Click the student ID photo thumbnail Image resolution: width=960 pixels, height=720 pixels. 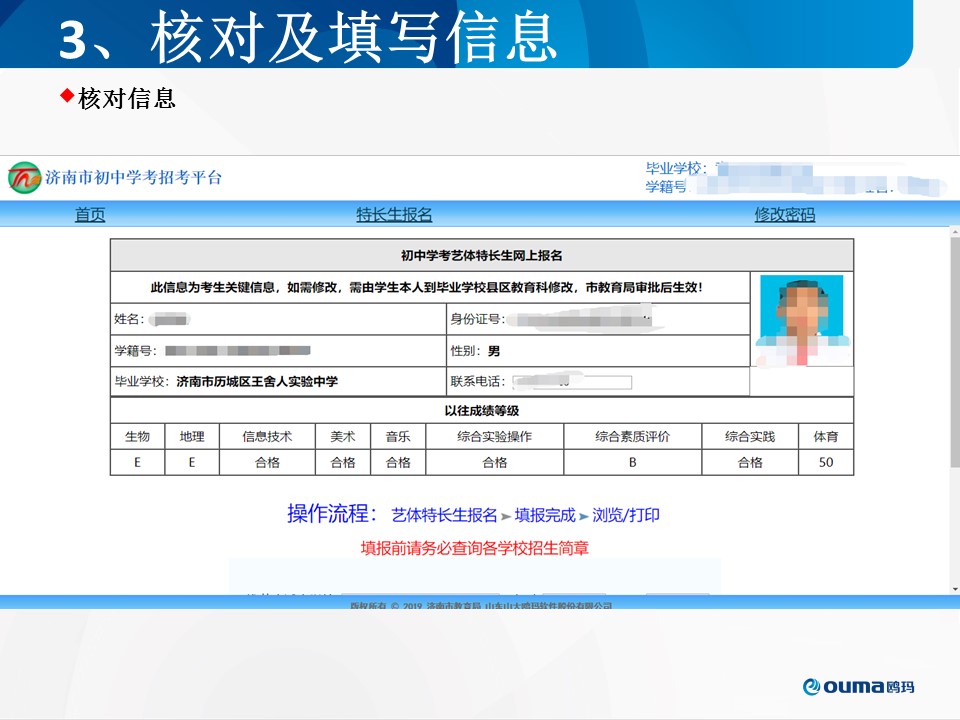point(801,320)
